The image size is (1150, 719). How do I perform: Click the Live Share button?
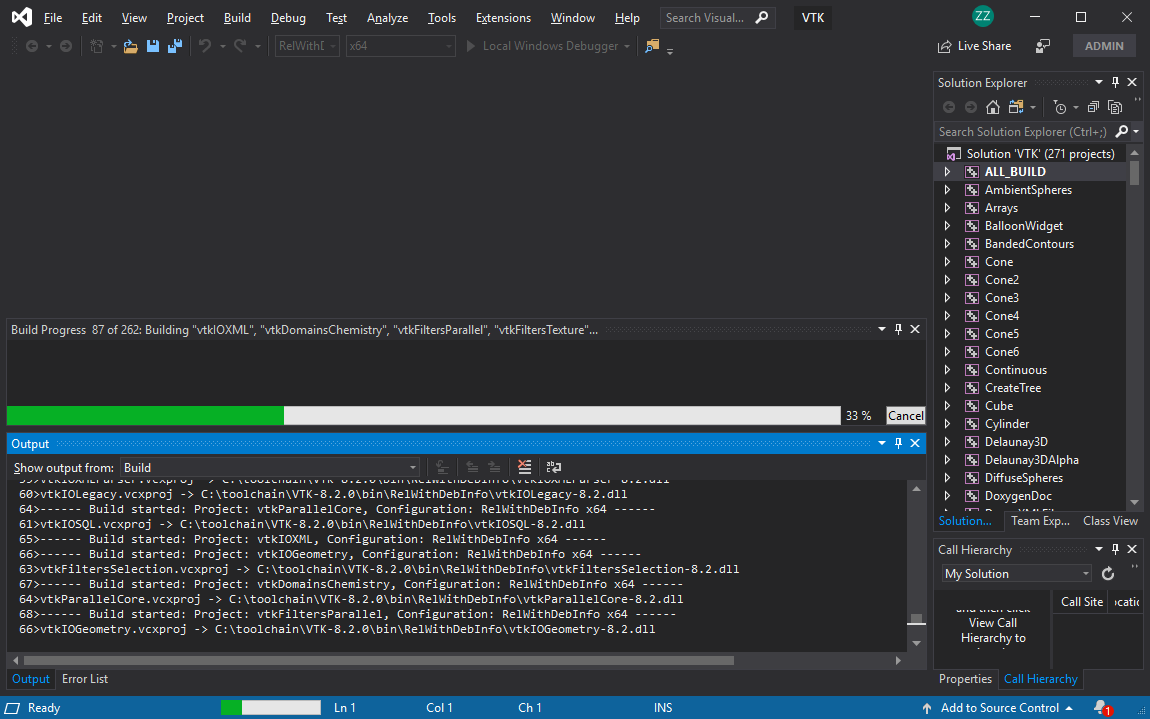click(975, 46)
